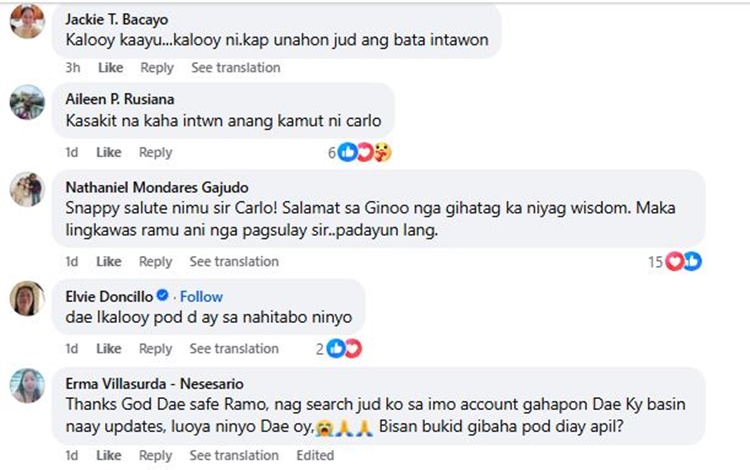The height and width of the screenshot is (470, 750).
Task: Click the heart reaction icon on Nathaniel's comment
Action: [674, 262]
